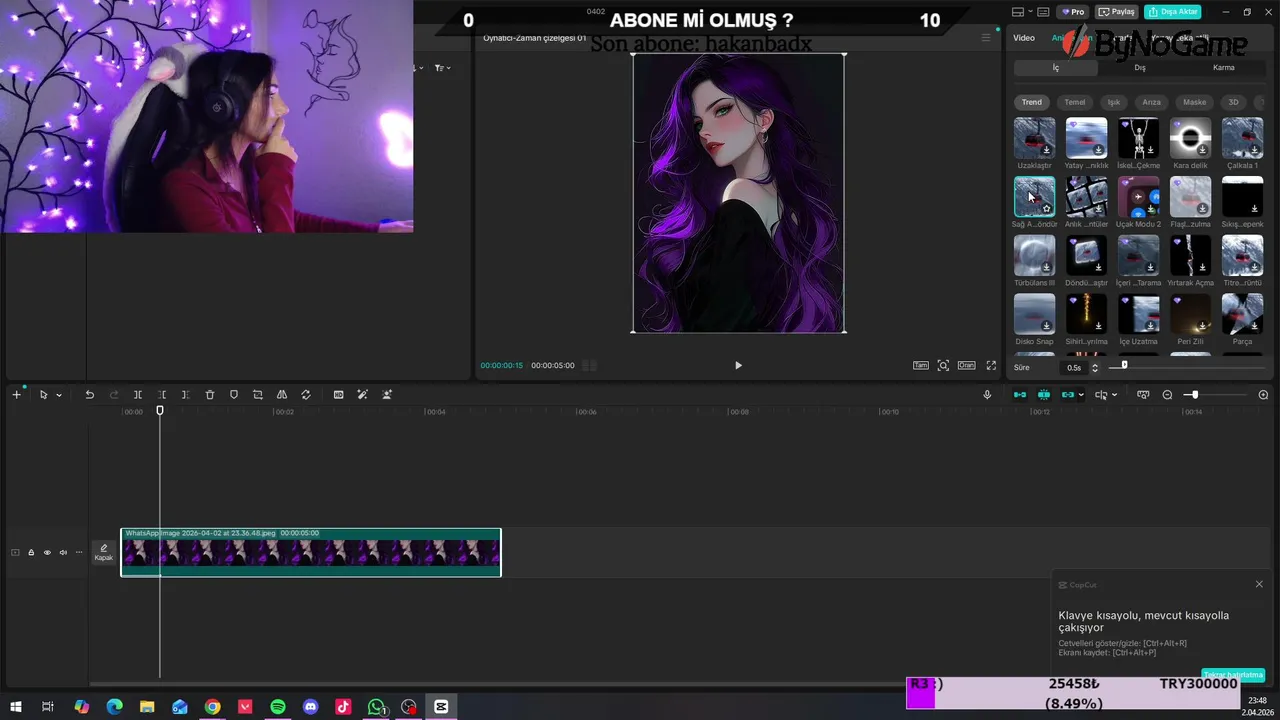Toggle auto-snapping in timeline toolbar
The image size is (1280, 720).
1044,395
